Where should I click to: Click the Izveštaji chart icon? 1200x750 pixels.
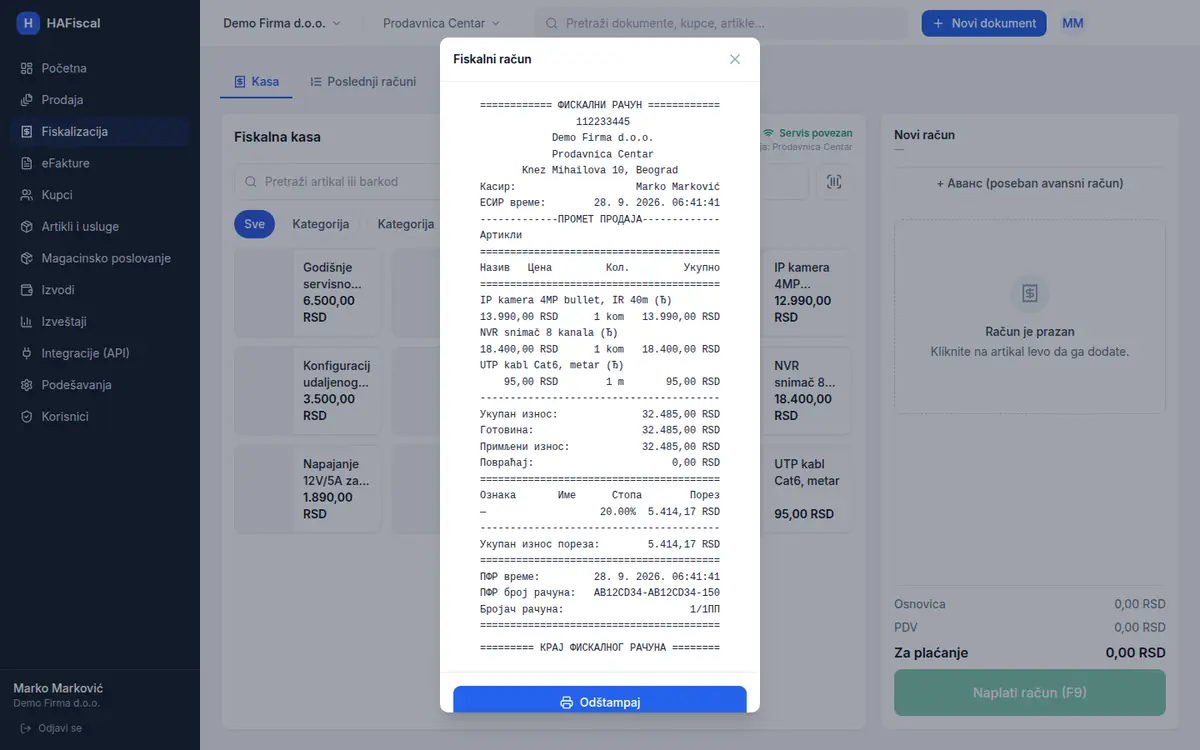pyautogui.click(x=27, y=322)
